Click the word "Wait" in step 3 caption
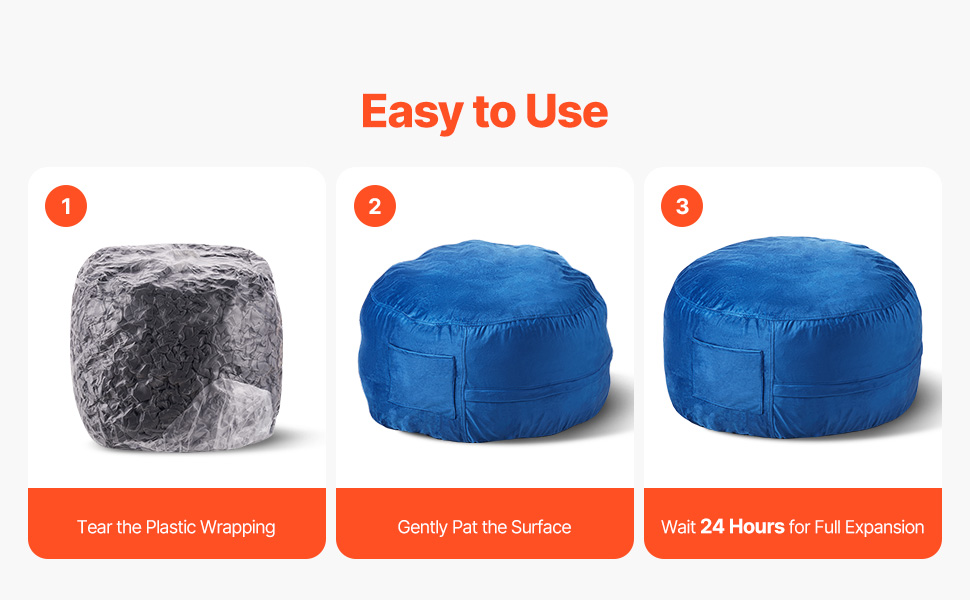The width and height of the screenshot is (970, 600). (x=679, y=527)
